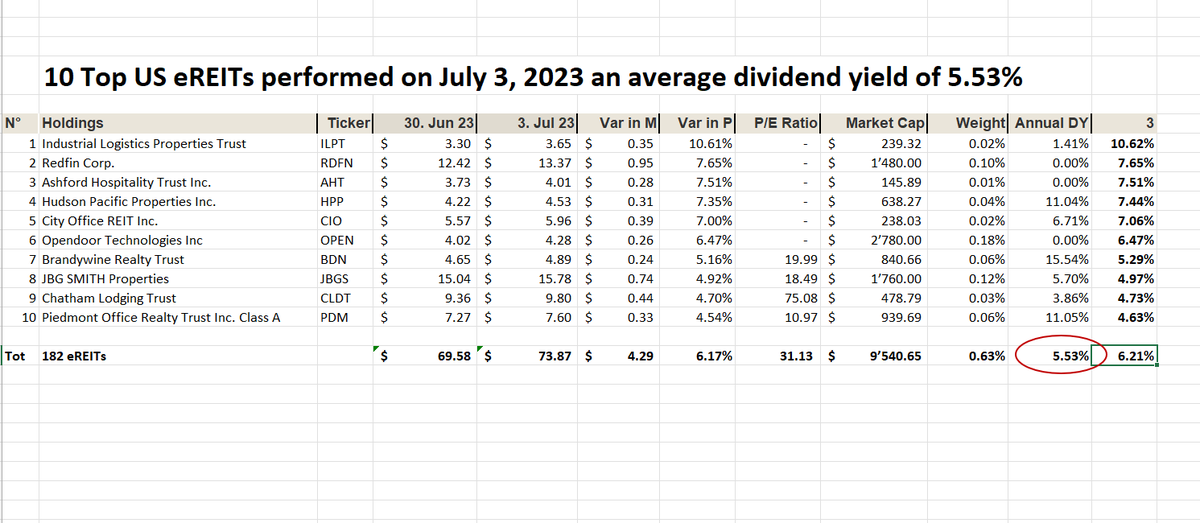This screenshot has height=523, width=1200.
Task: Select the 13.37 July price for Redfin
Action: click(x=530, y=163)
